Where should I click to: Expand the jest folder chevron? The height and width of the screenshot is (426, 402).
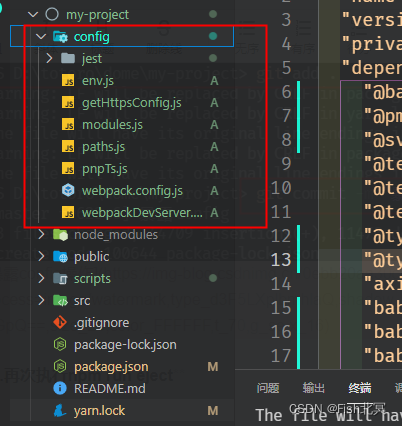(x=49, y=58)
